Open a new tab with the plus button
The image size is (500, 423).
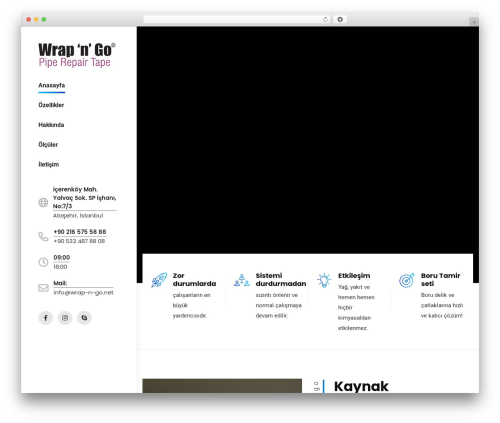pos(474,22)
